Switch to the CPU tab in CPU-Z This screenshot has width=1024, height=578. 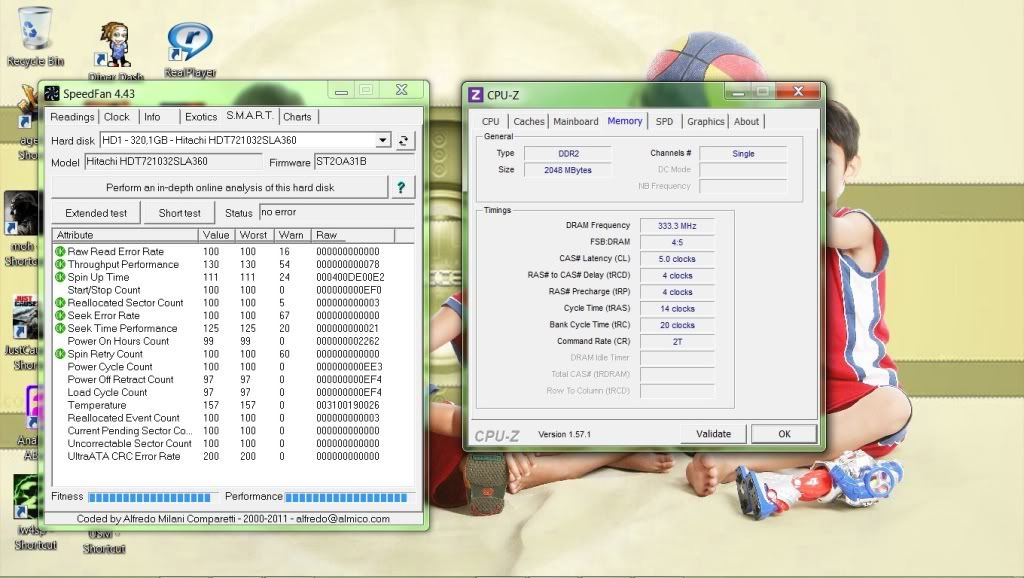tap(490, 121)
